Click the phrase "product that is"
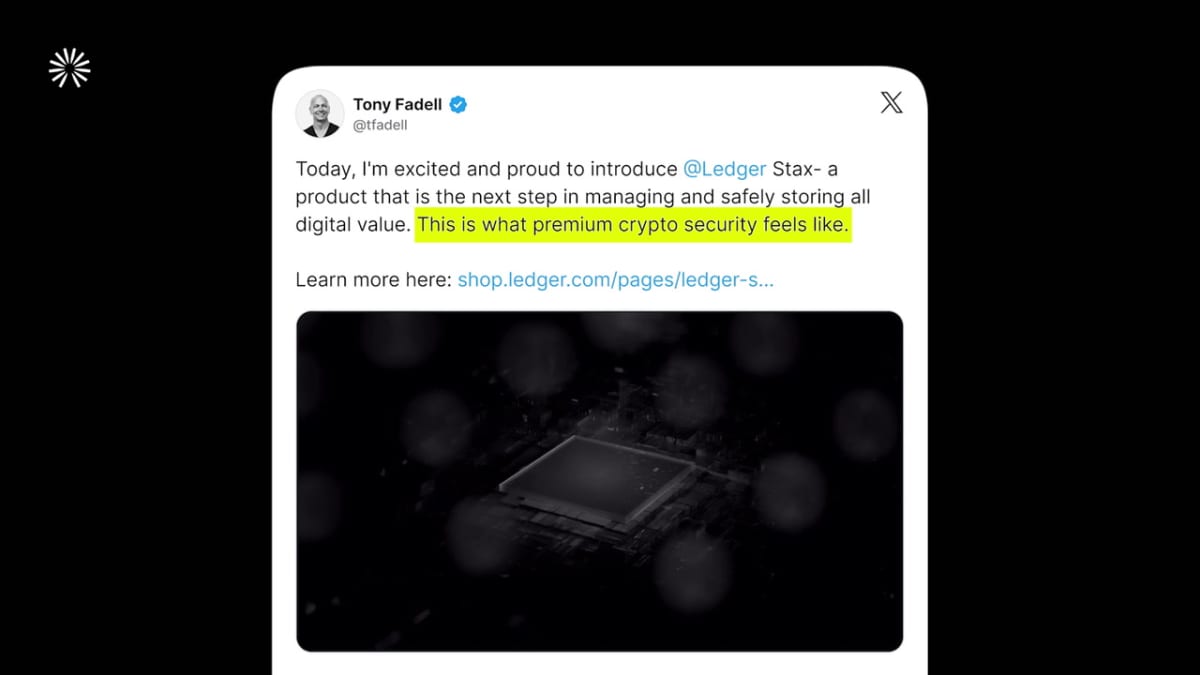Viewport: 1200px width, 675px height. coord(358,197)
